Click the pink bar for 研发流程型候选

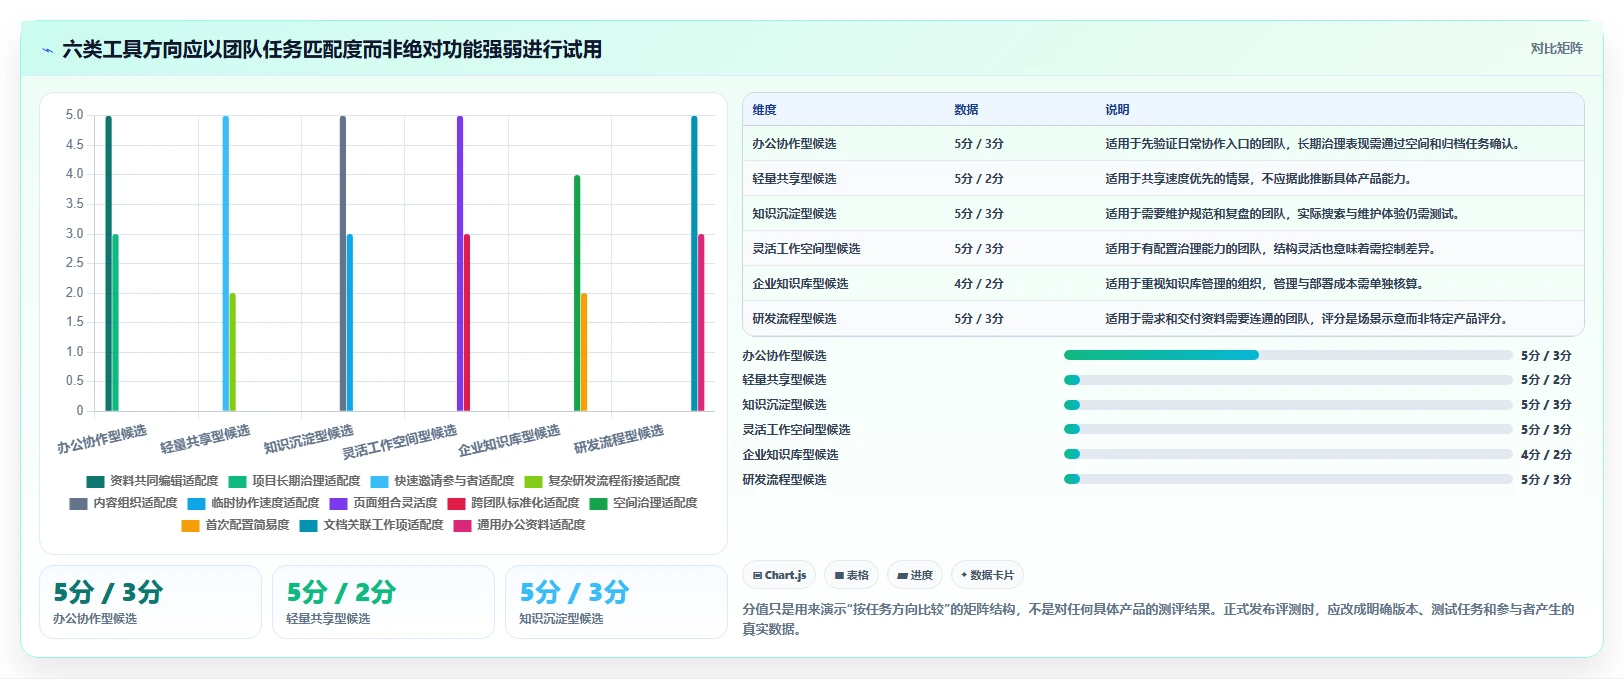[701, 322]
